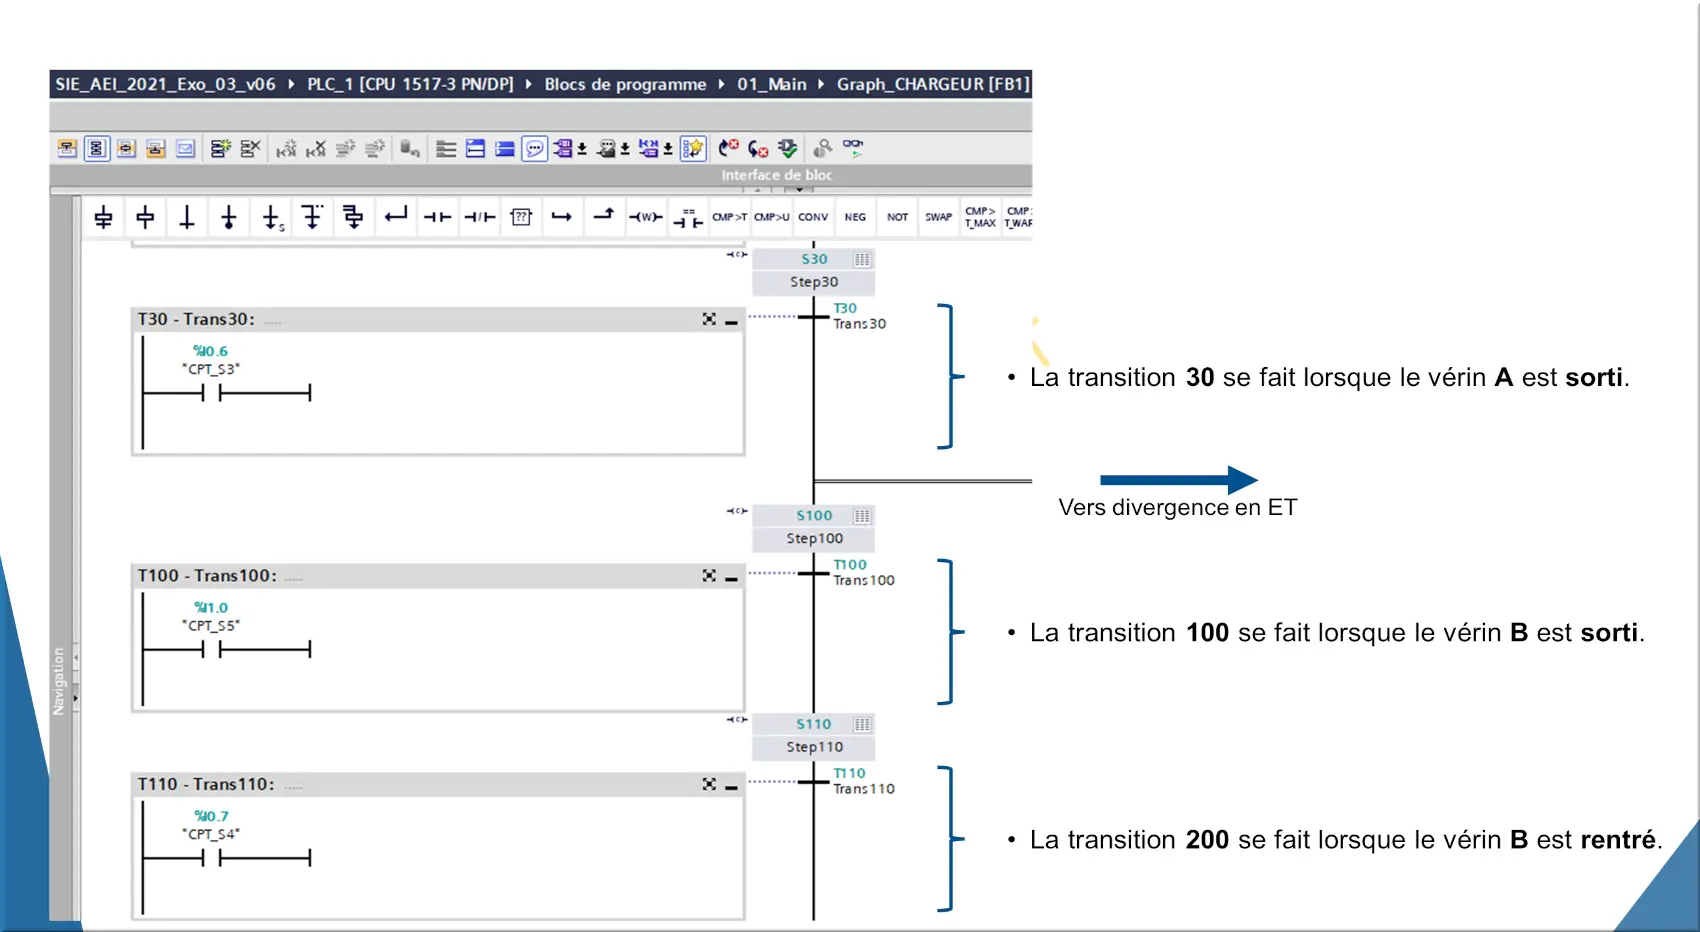This screenshot has height=932, width=1700.
Task: Open an alternative branch element
Action: click(313, 217)
